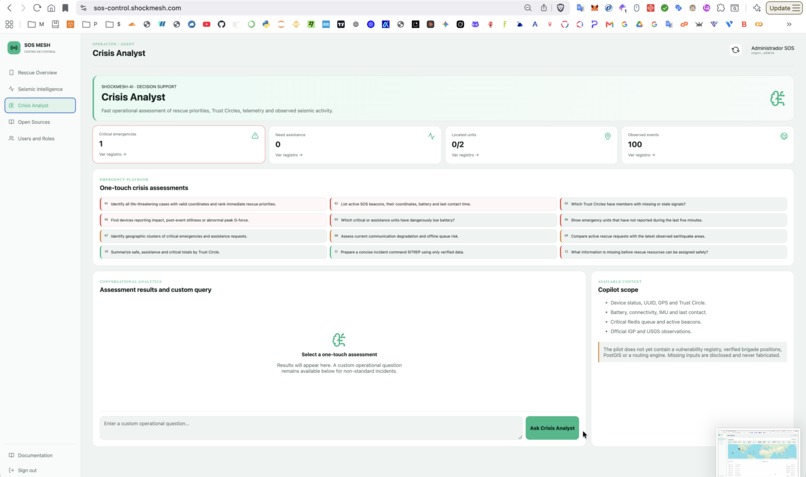This screenshot has height=477, width=806.
Task: Run 'Show emergency units that have not reported' assessment
Action: (673, 220)
